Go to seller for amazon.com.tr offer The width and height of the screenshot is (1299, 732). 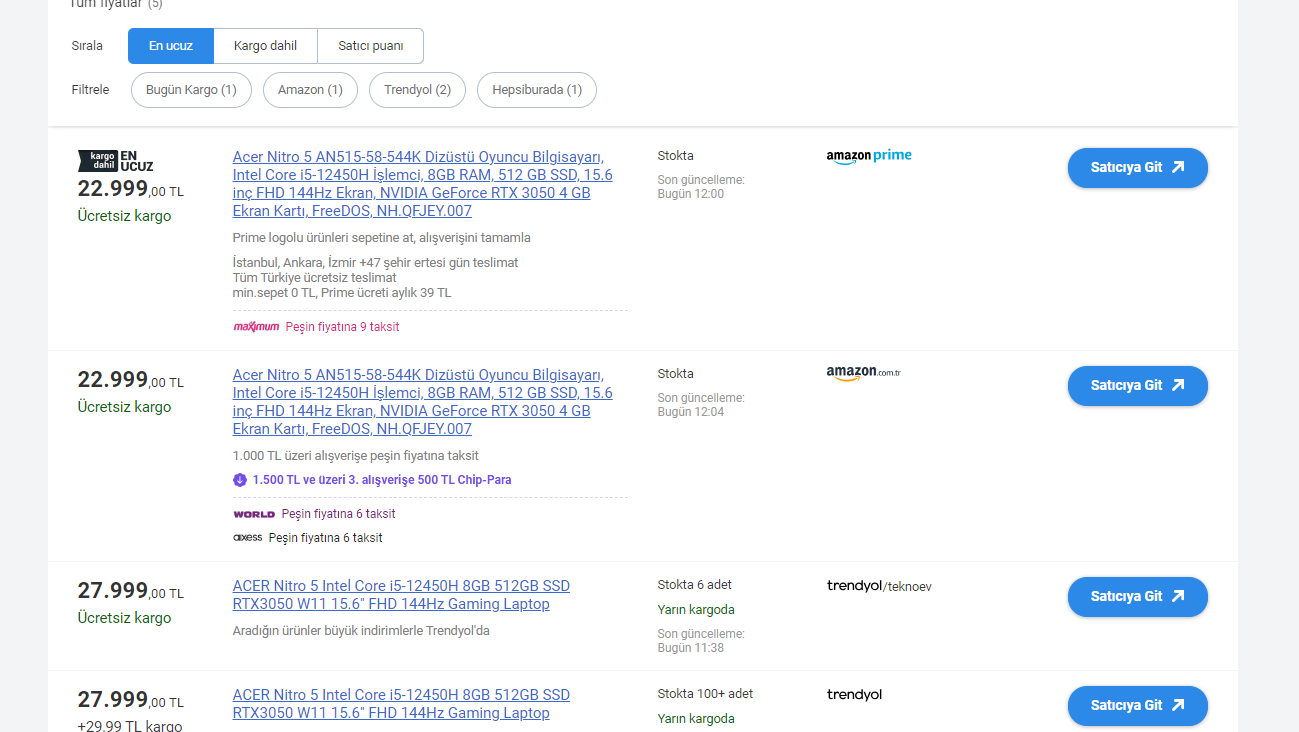tap(1137, 386)
